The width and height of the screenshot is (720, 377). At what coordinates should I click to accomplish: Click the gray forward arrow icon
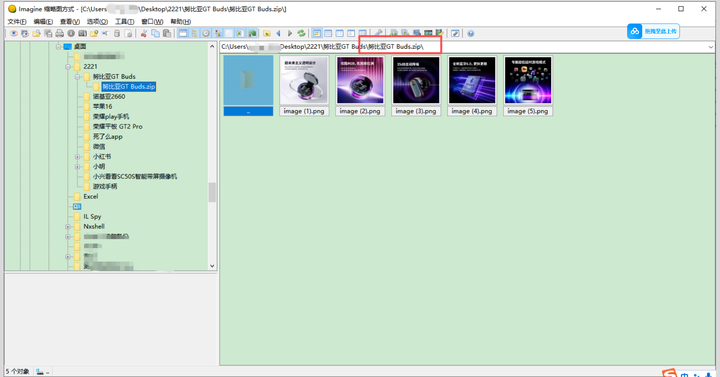pos(290,34)
